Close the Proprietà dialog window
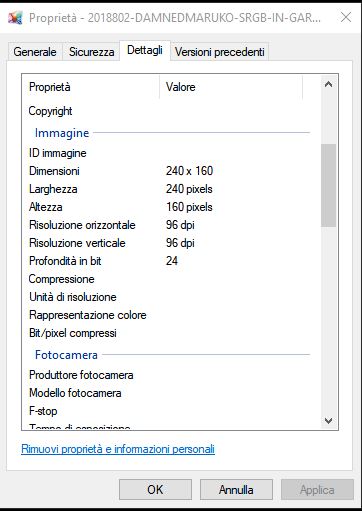This screenshot has width=362, height=511. click(346, 17)
